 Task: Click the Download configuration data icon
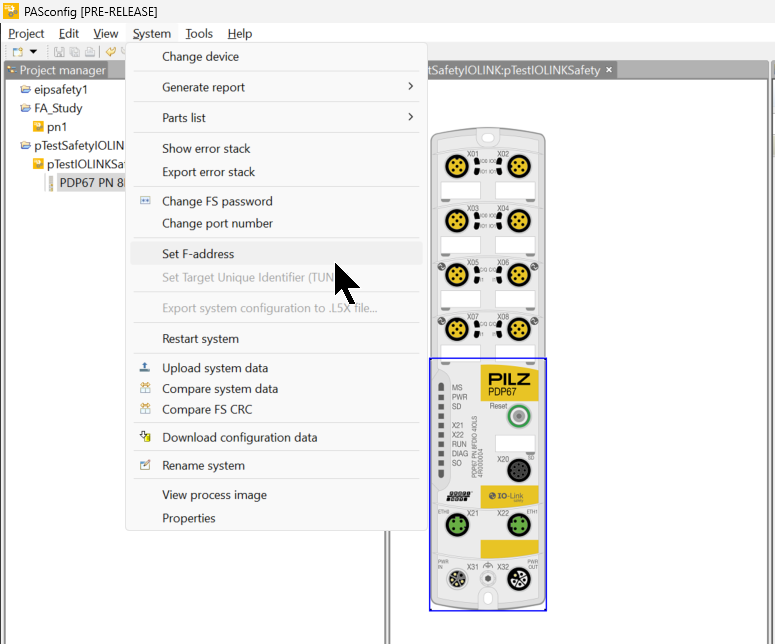[x=145, y=437]
